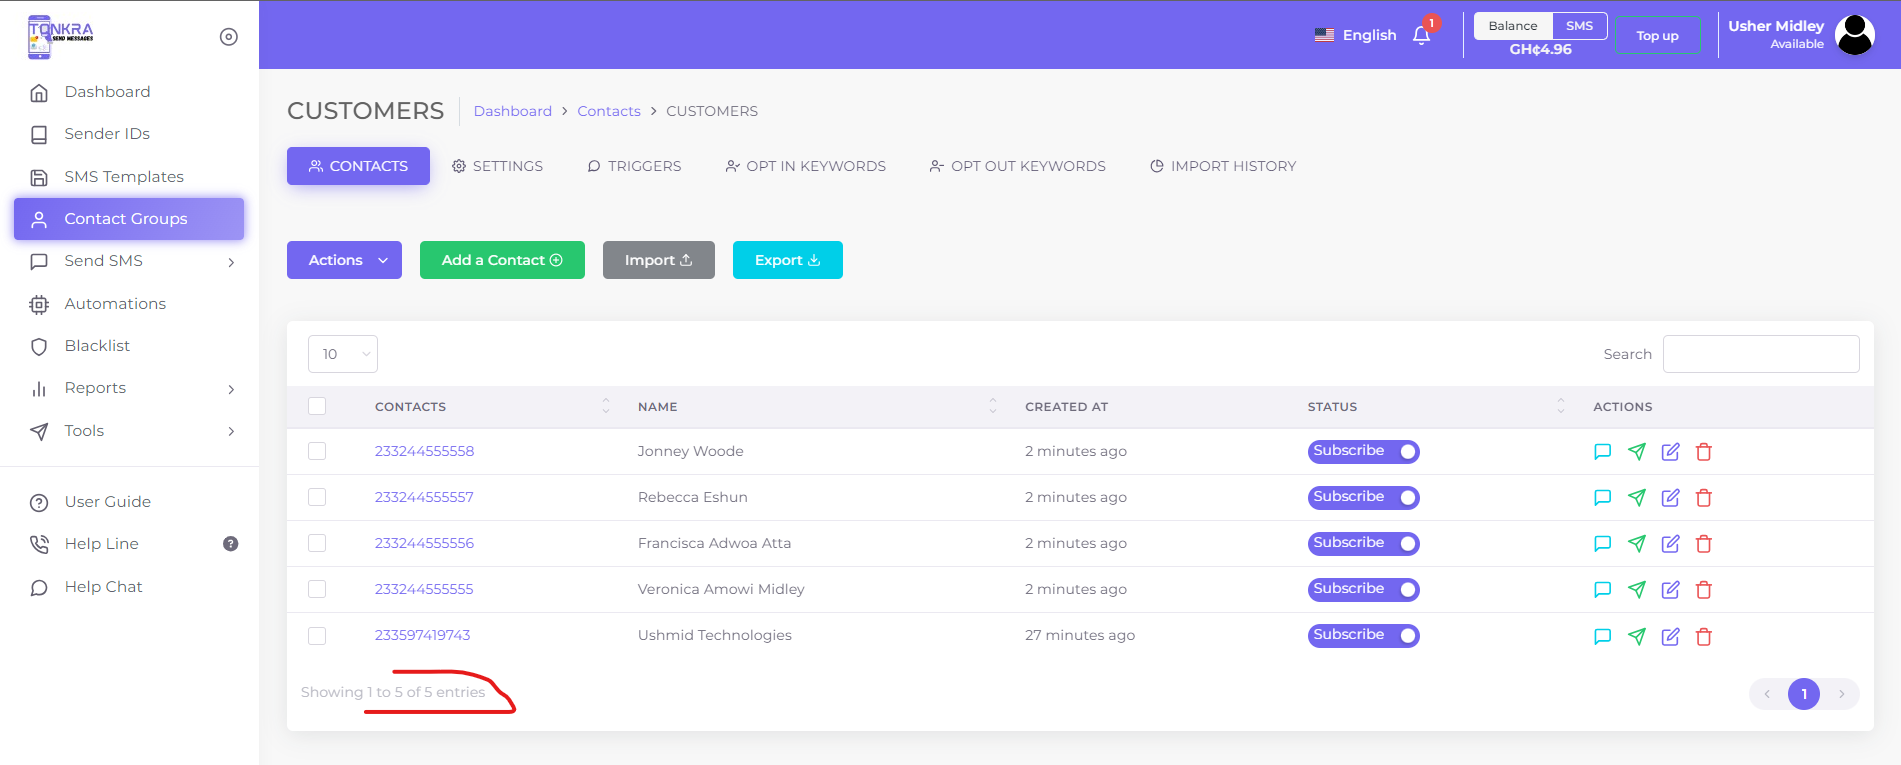Delete the Jonney Woode contact

click(1704, 452)
